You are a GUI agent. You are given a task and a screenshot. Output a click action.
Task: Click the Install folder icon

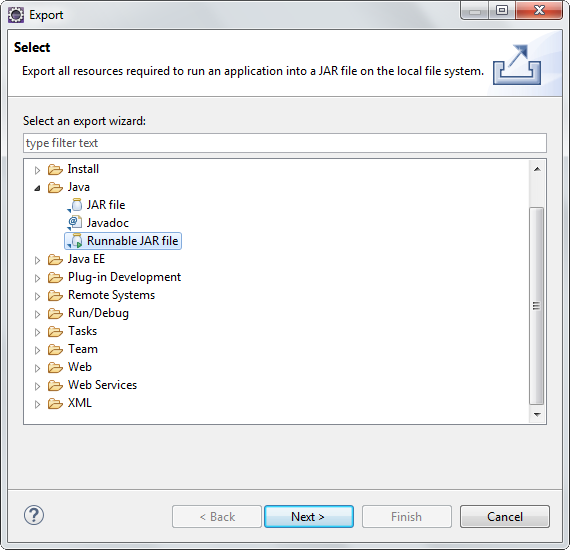point(55,169)
